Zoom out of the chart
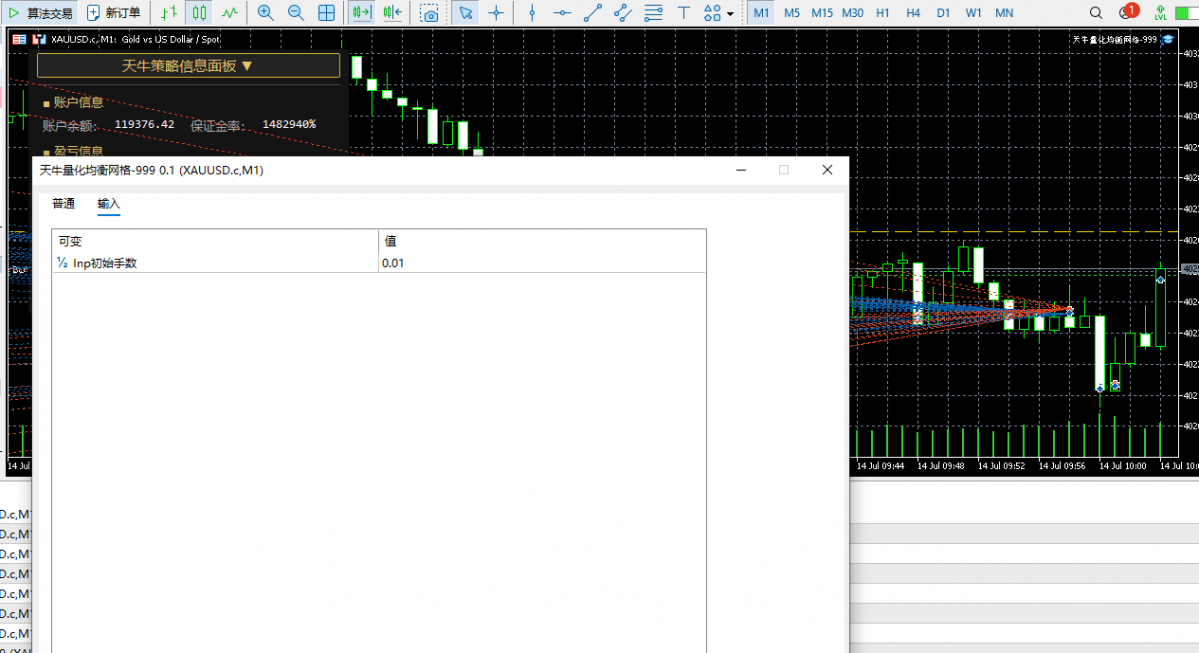This screenshot has width=1199, height=653. pos(296,13)
